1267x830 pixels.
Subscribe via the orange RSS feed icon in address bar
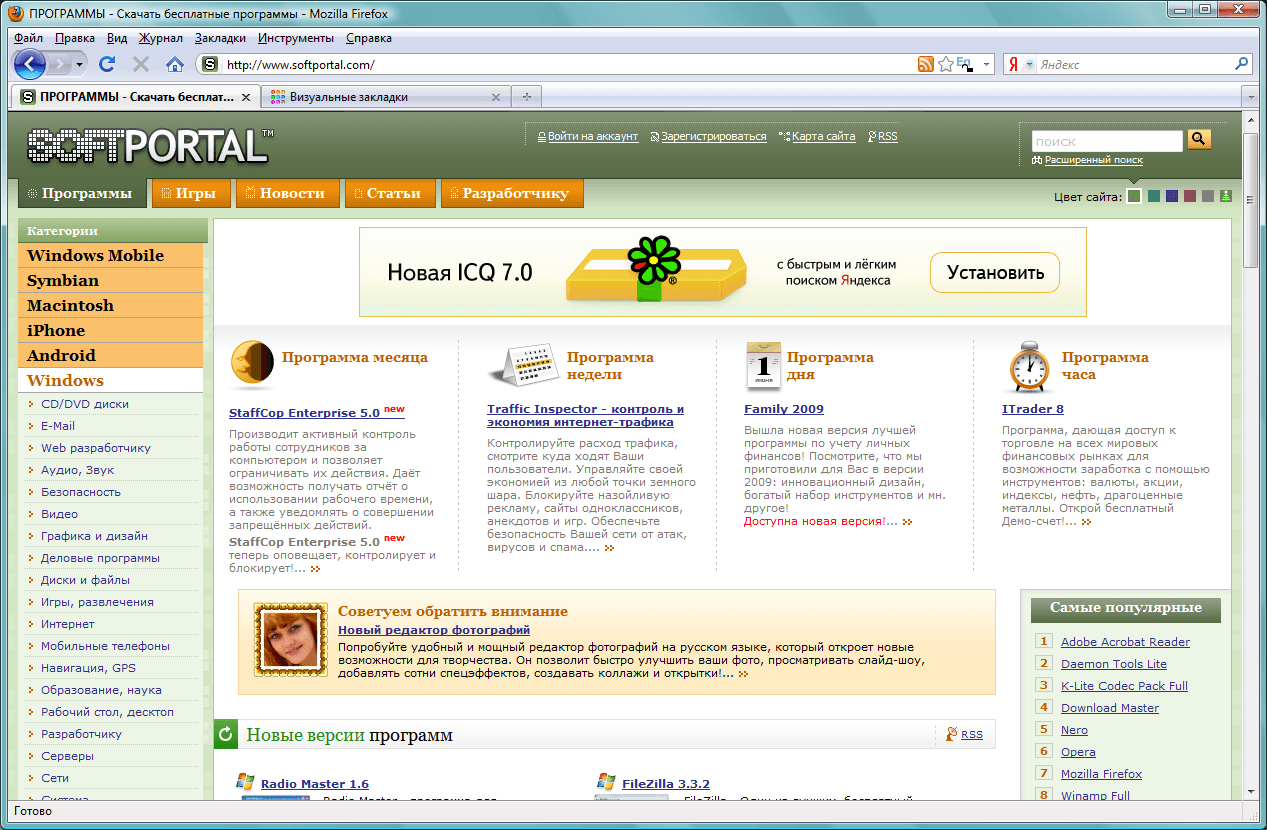click(x=926, y=64)
